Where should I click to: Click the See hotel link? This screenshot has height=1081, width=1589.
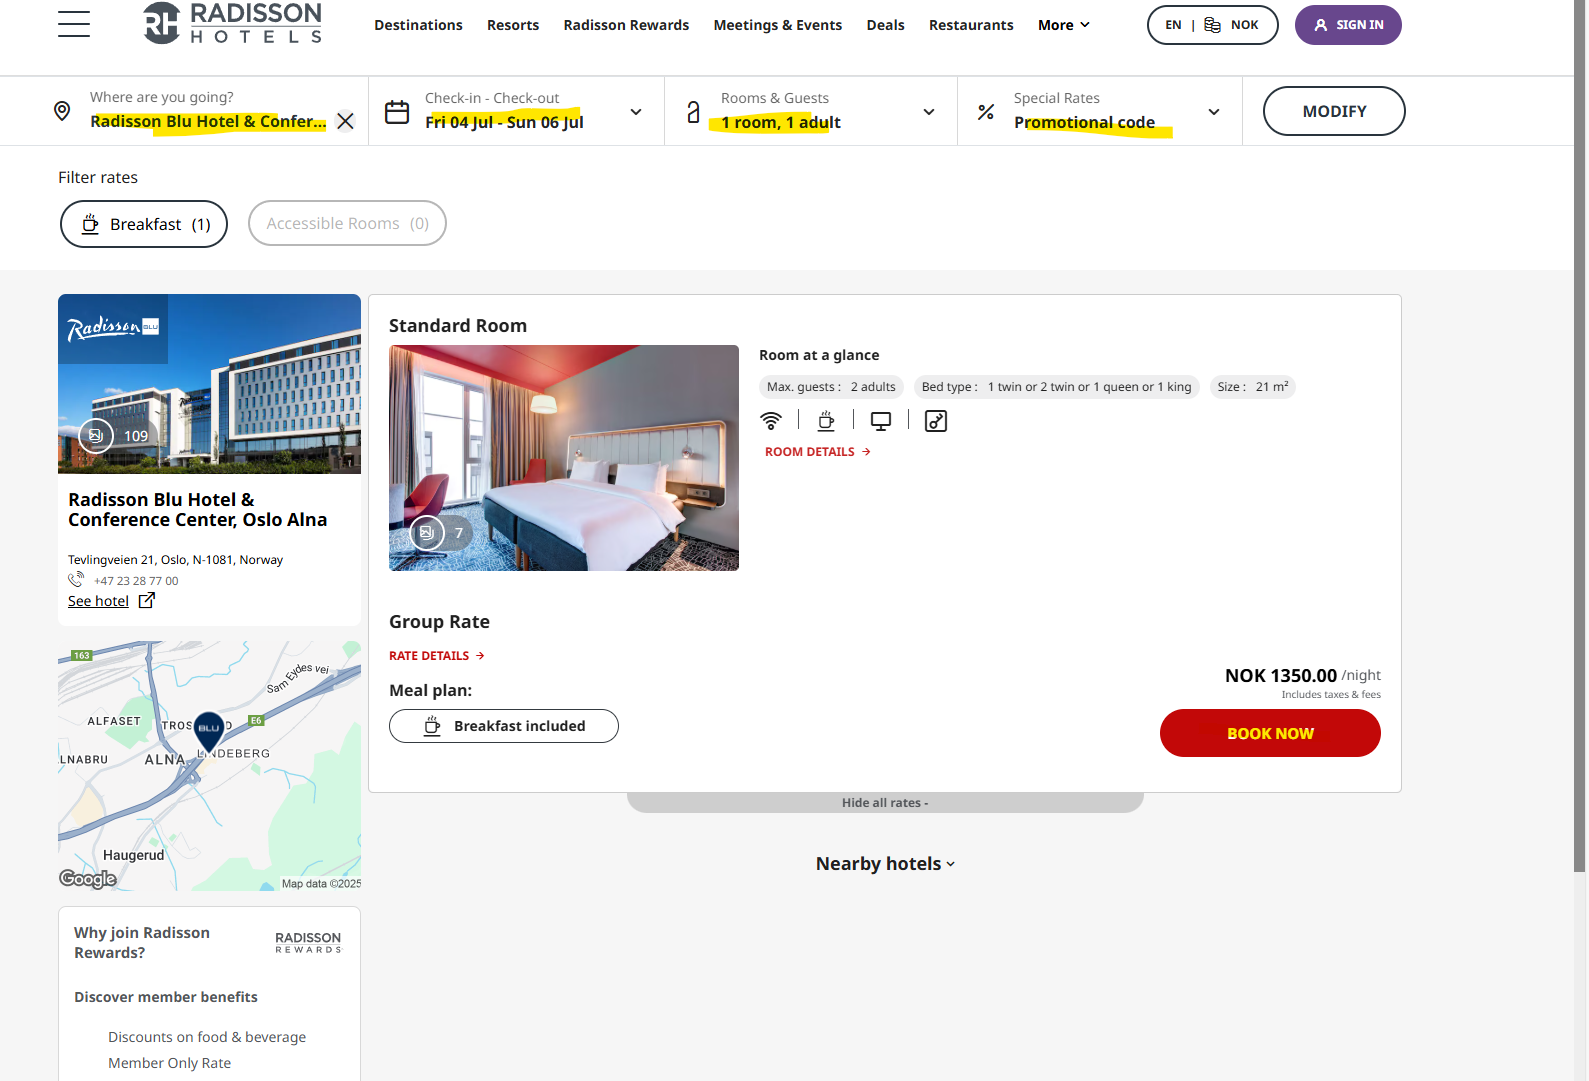pos(98,601)
